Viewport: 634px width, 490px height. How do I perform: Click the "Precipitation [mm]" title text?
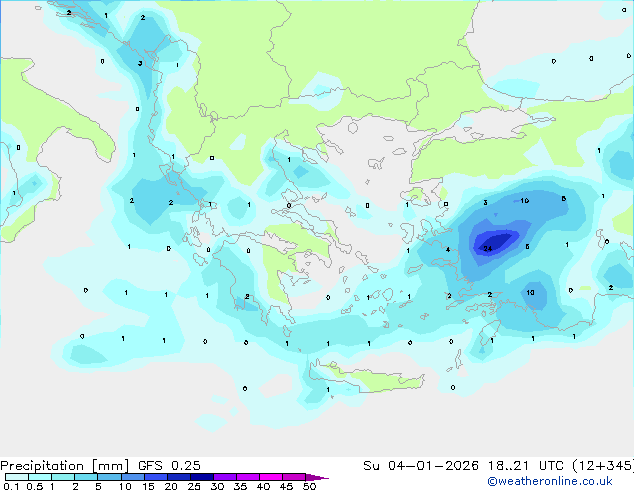(x=65, y=466)
